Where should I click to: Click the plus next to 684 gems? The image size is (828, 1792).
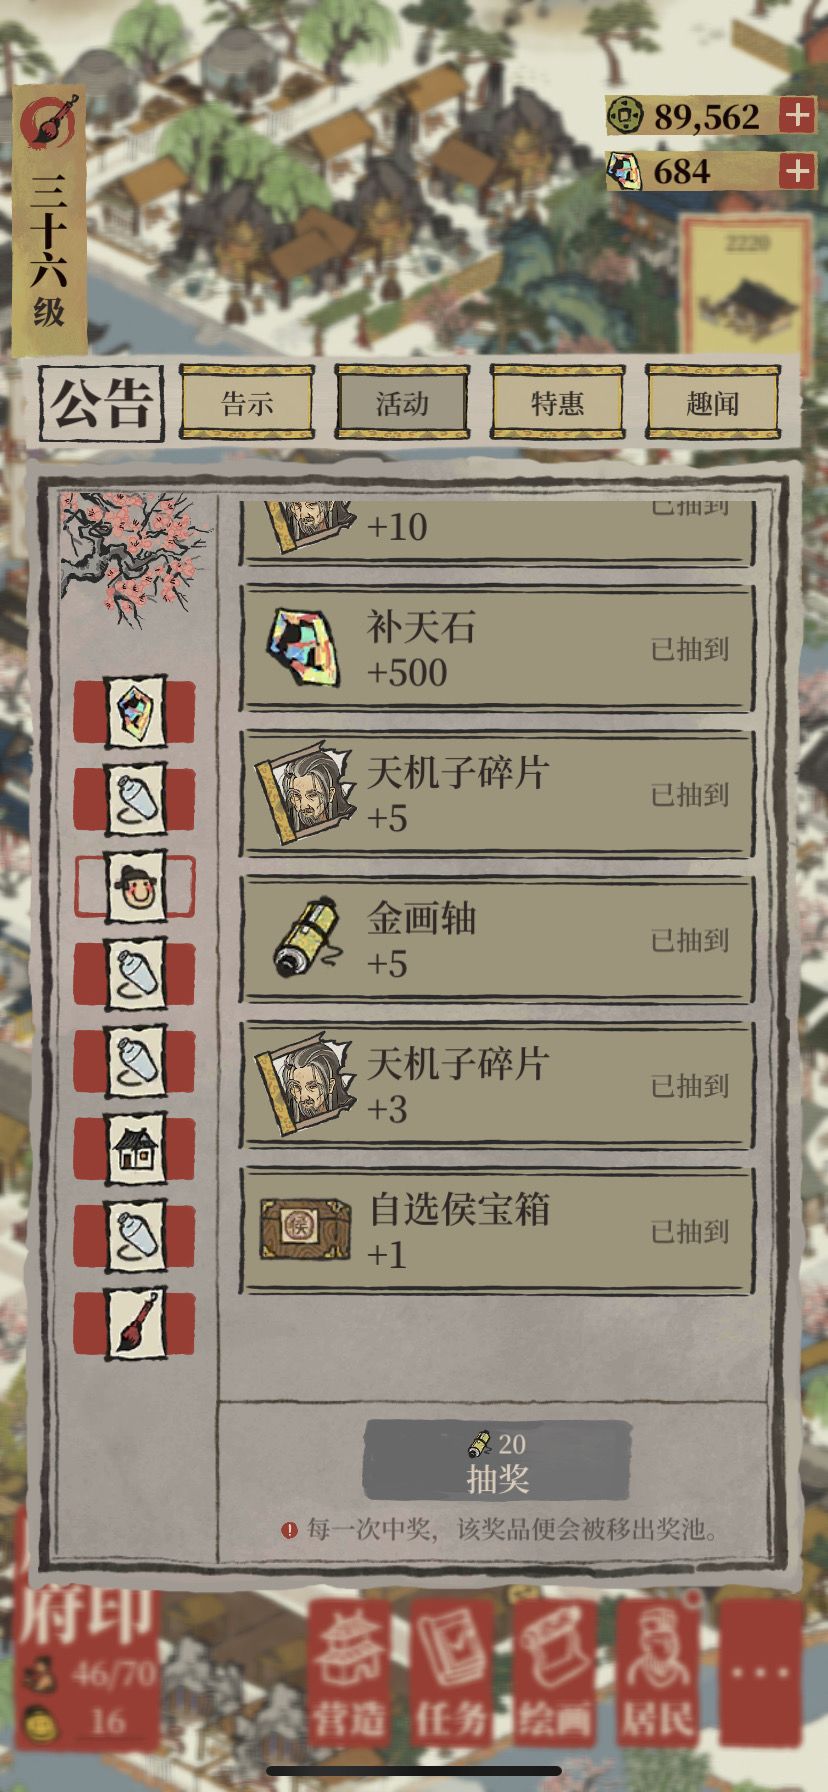coord(797,171)
